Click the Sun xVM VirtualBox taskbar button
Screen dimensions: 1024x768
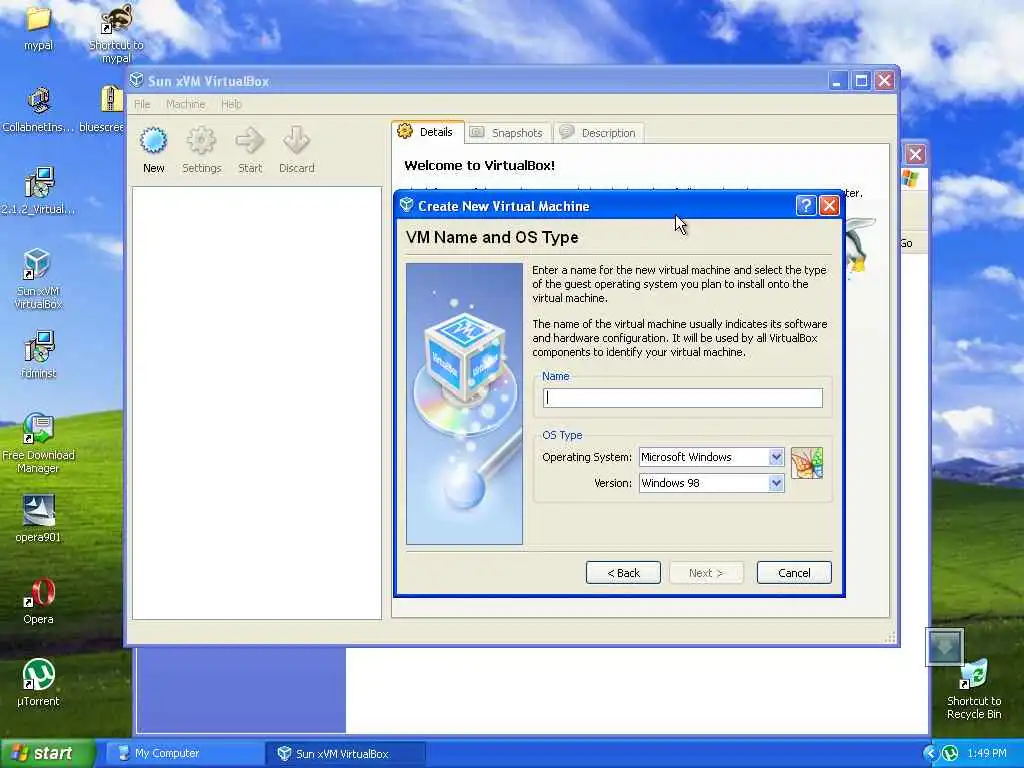[345, 753]
